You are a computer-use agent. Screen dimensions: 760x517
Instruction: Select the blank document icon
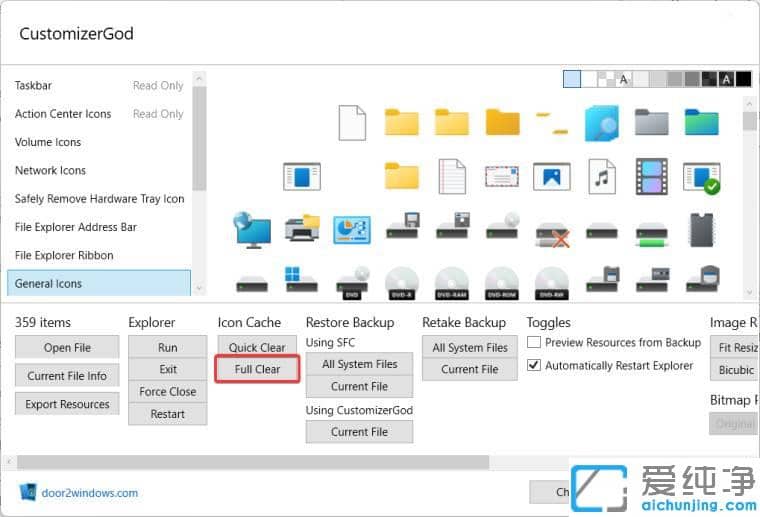pos(352,123)
